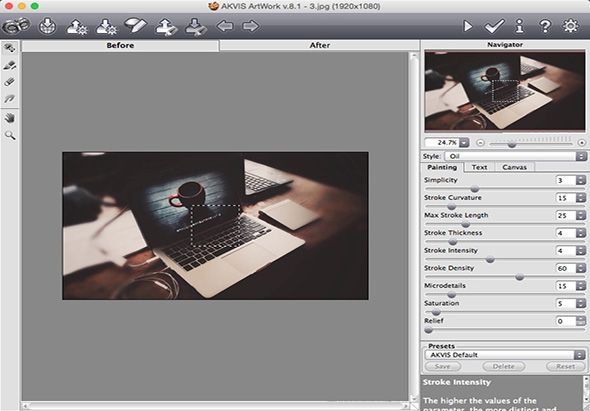Apply result with the checkmark icon
The image size is (590, 411).
(494, 26)
